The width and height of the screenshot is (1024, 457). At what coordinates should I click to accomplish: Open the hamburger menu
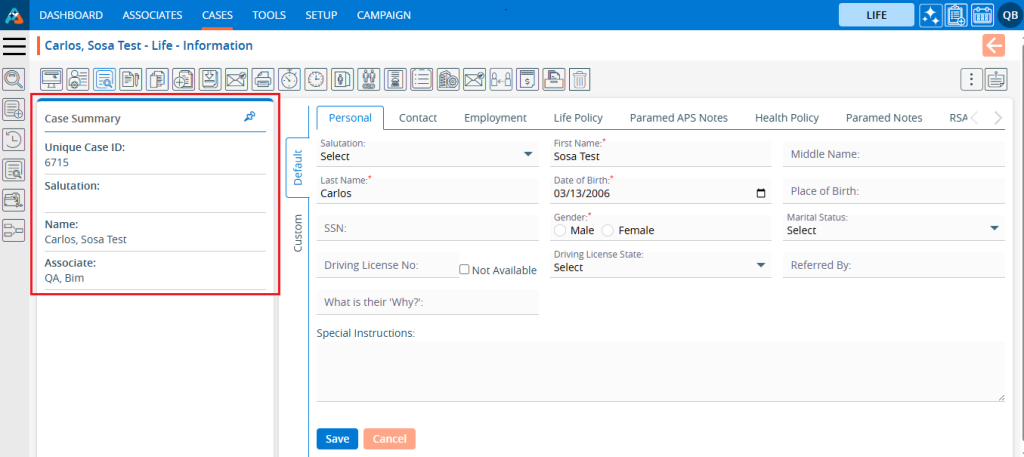click(14, 46)
